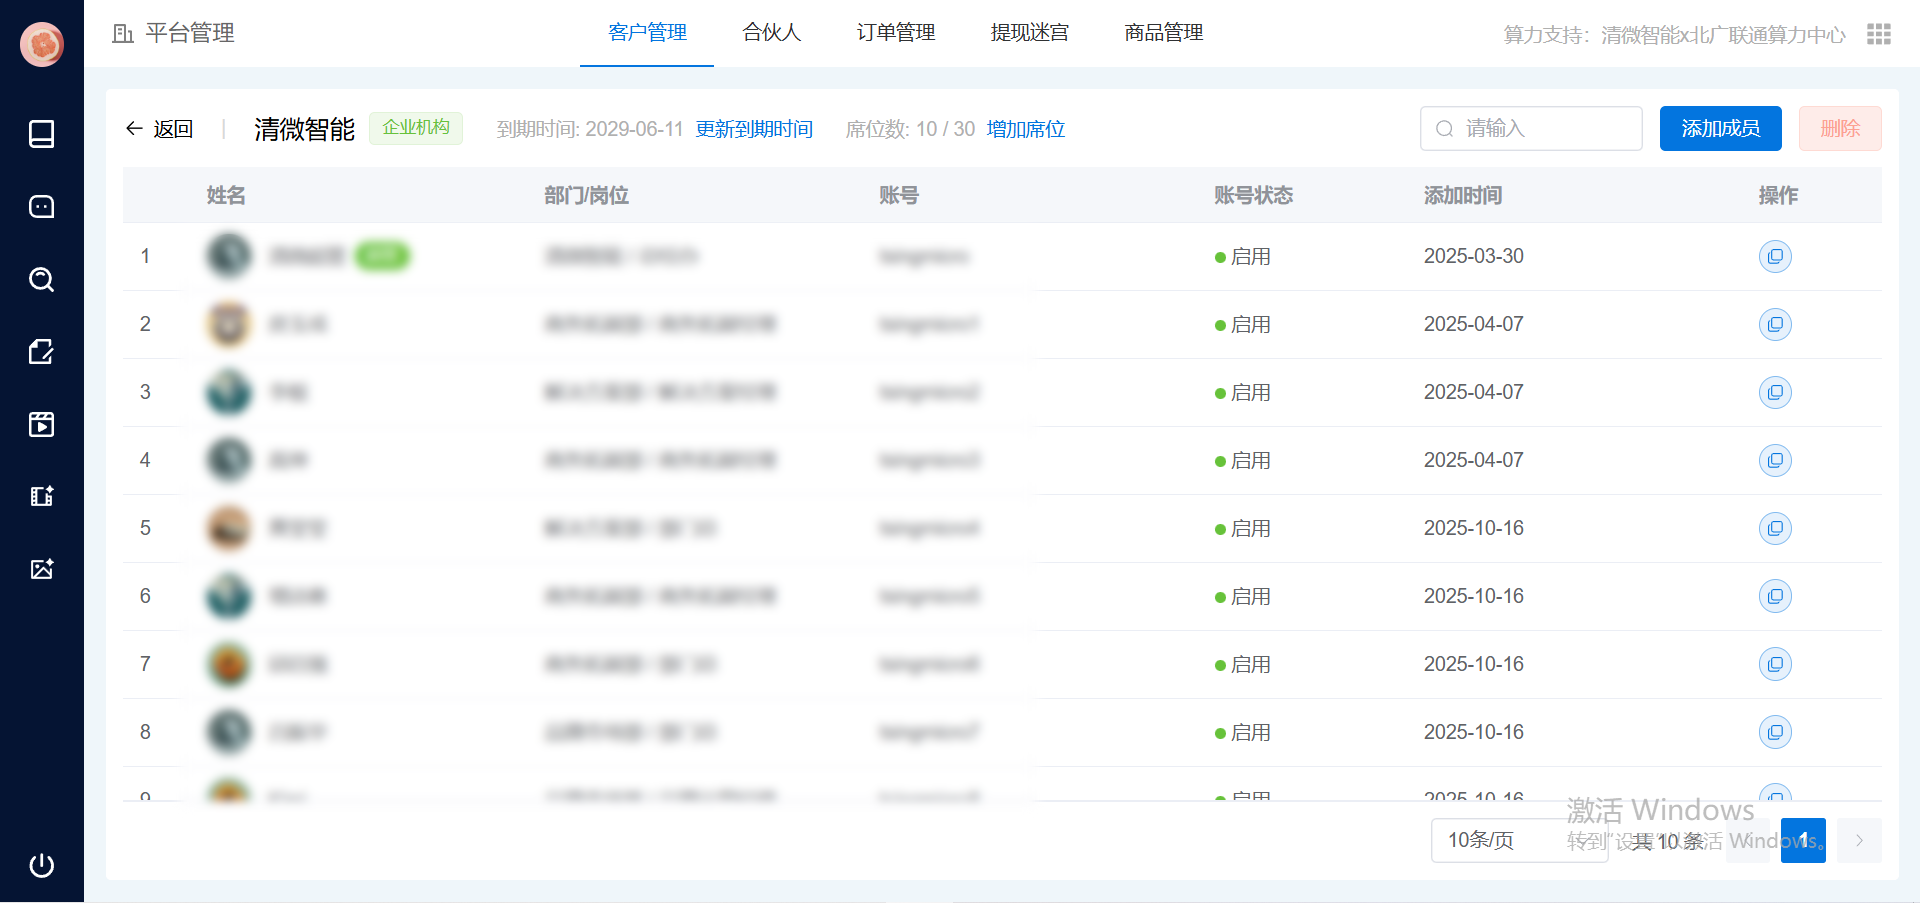Viewport: 1920px width, 903px height.
Task: Select the 商品管理 tab
Action: click(x=1163, y=33)
